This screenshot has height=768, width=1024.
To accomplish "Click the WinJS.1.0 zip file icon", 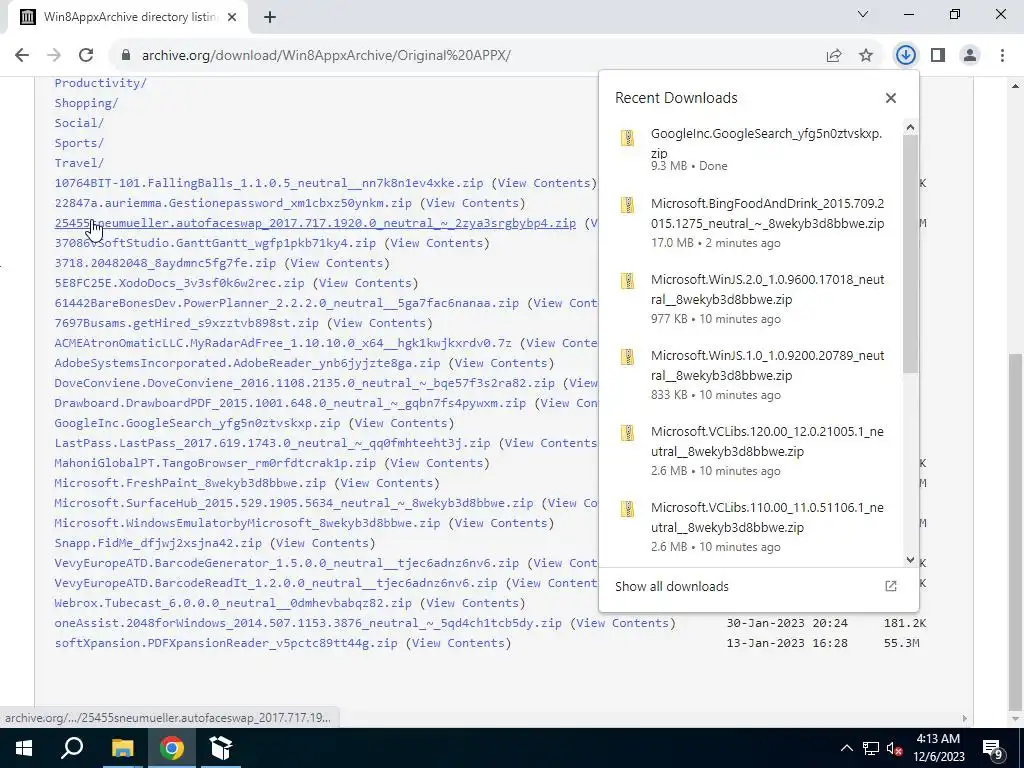I will pos(628,357).
